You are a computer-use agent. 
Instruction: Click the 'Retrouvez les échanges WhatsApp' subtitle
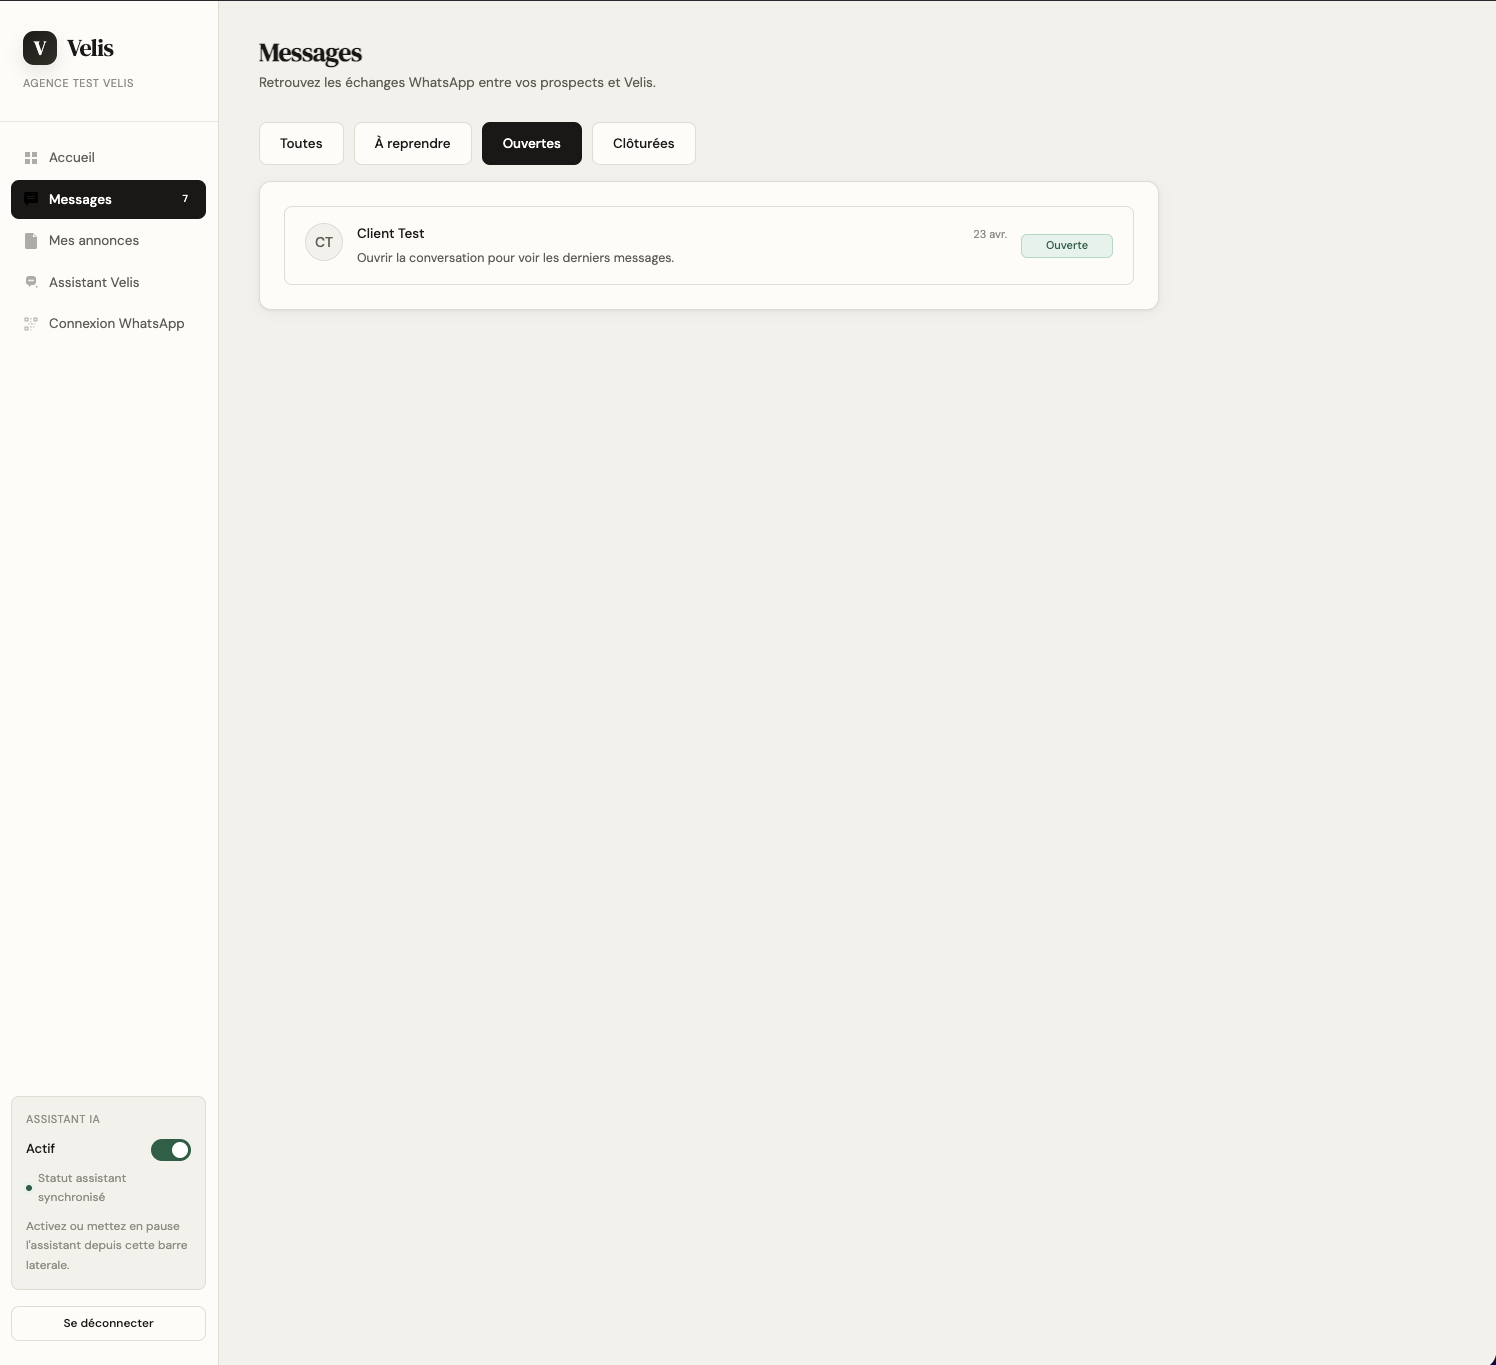point(457,83)
